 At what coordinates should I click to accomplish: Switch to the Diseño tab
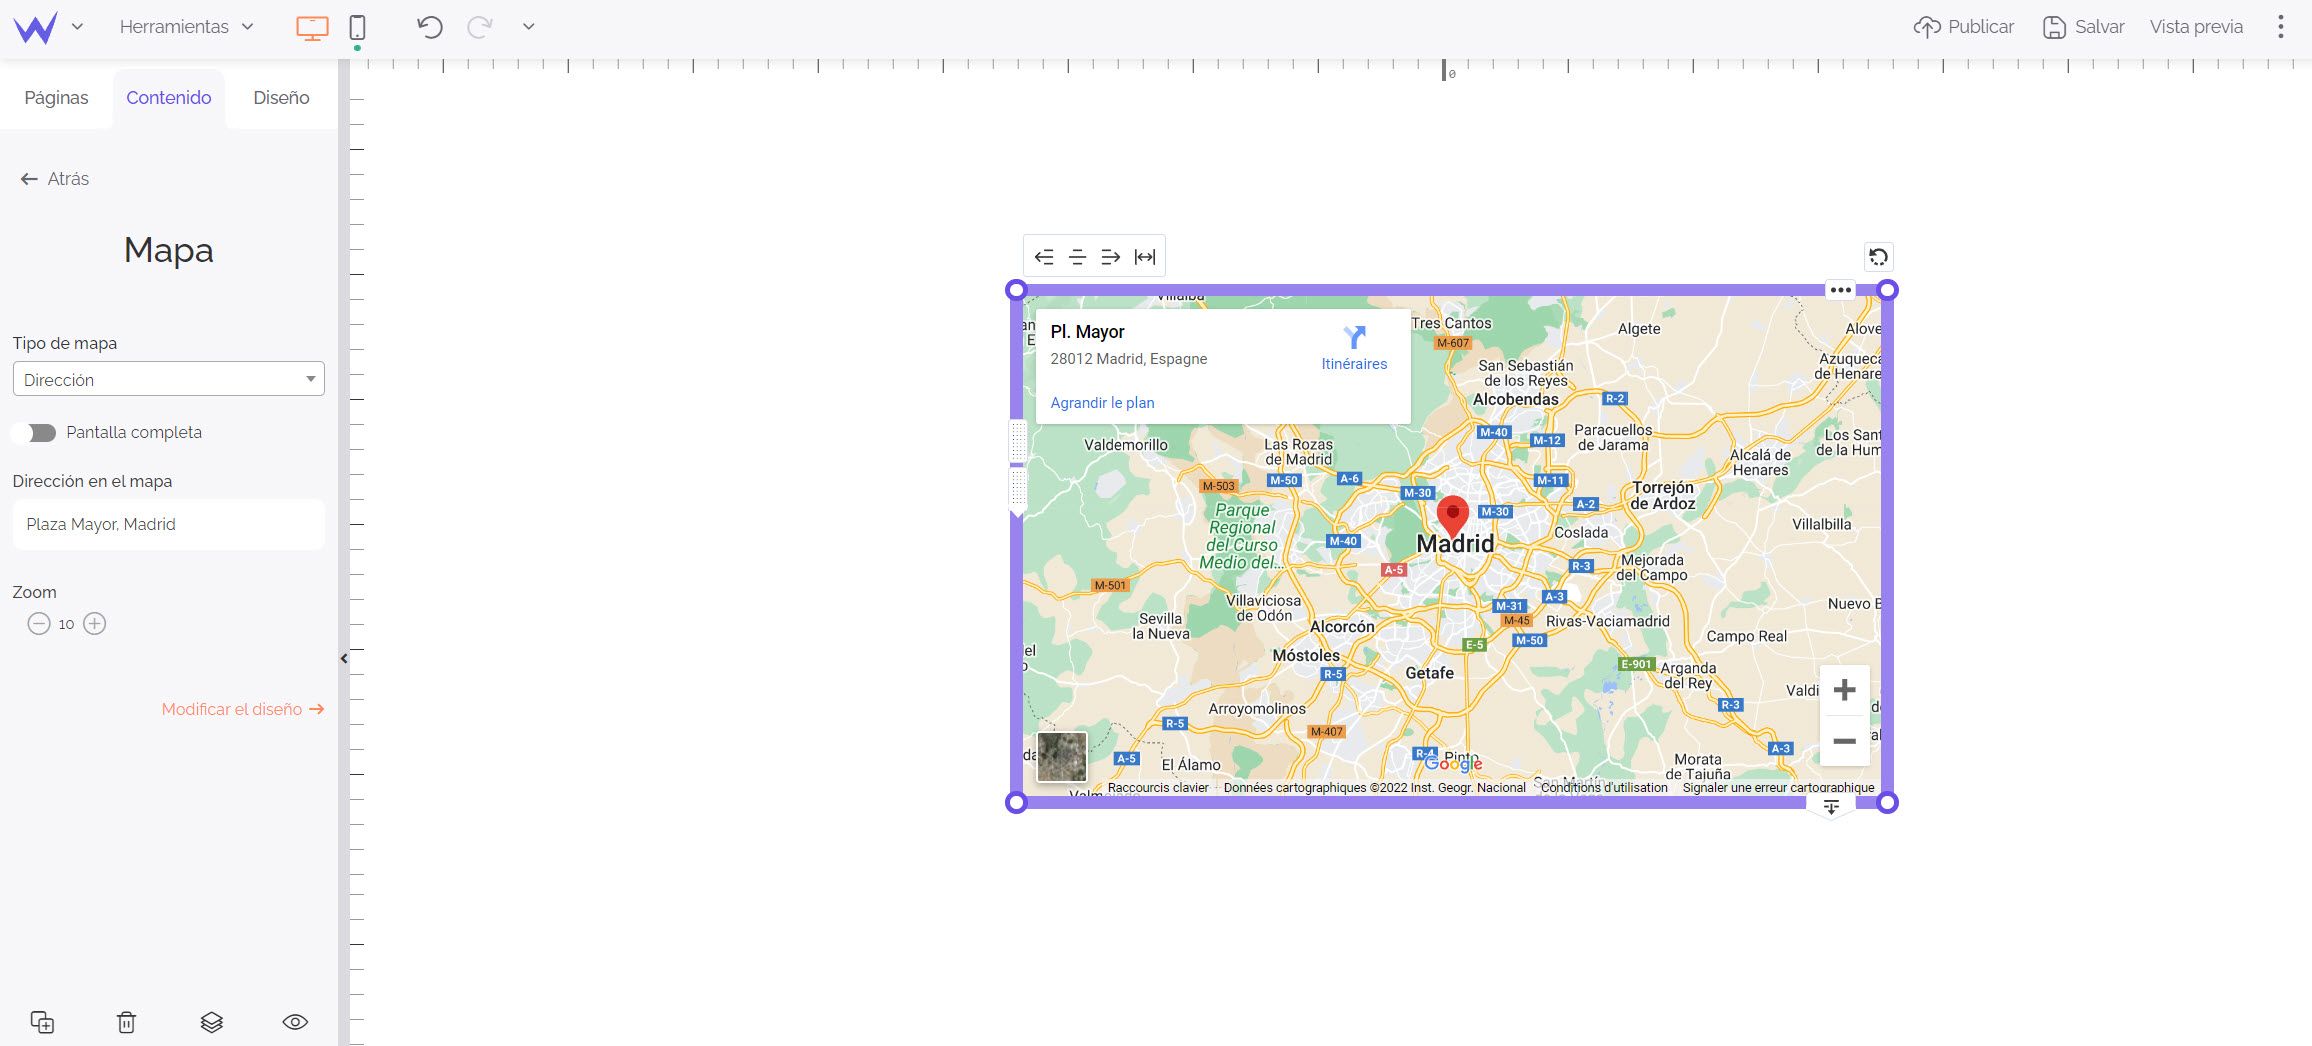click(281, 98)
